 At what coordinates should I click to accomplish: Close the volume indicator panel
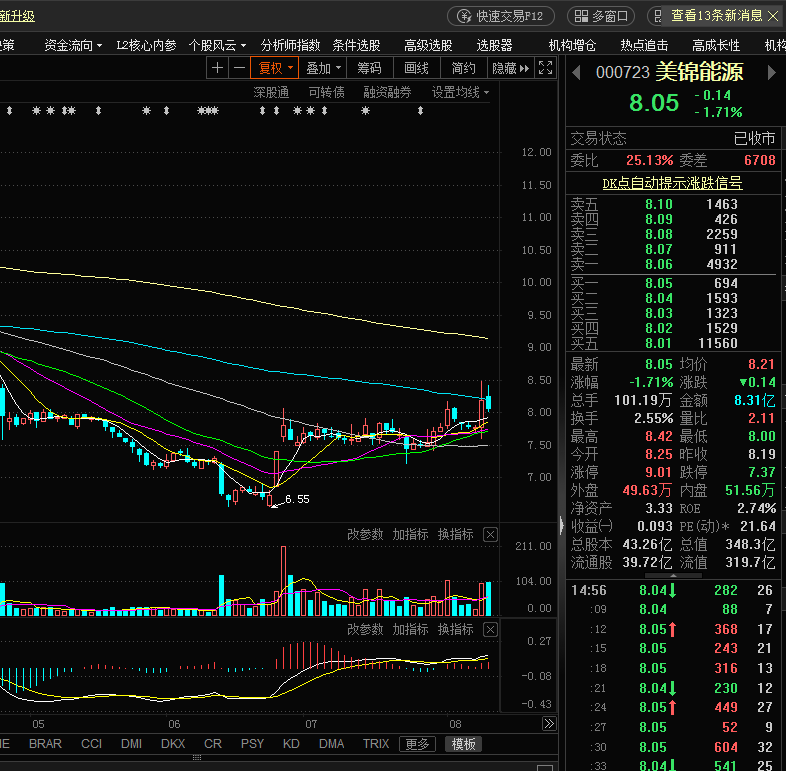click(x=490, y=535)
